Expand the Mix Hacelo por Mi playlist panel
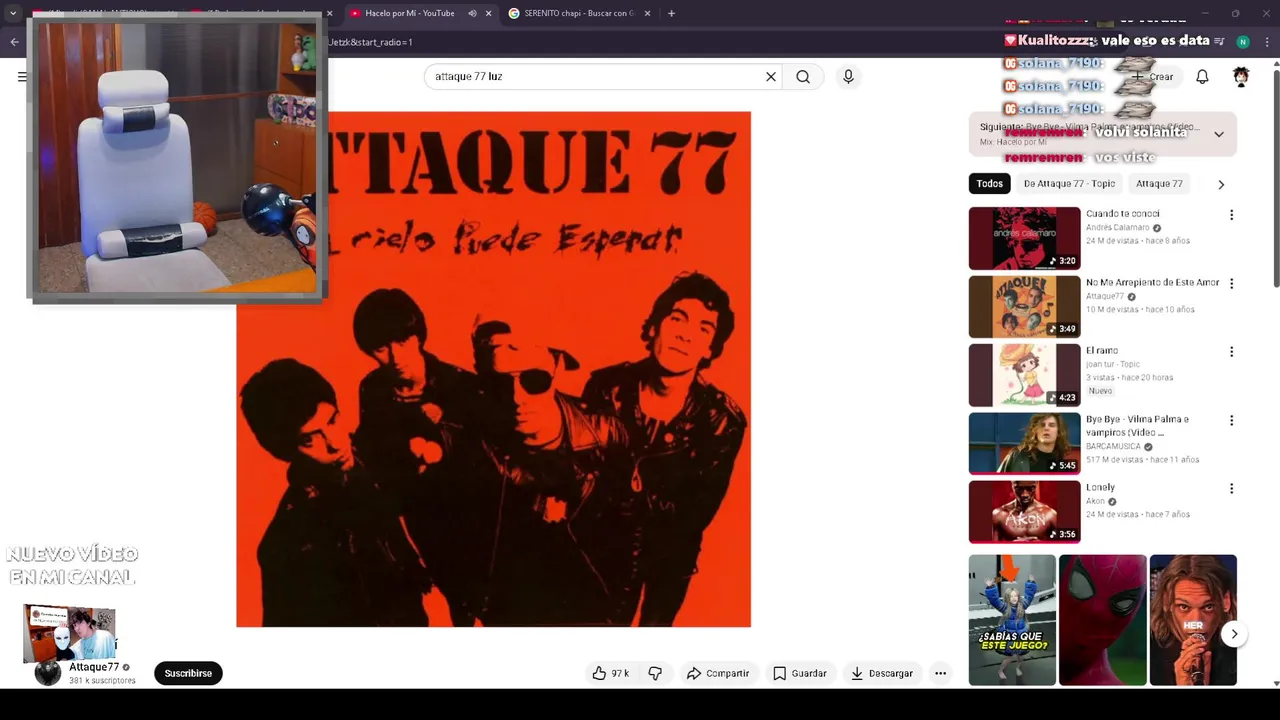The height and width of the screenshot is (720, 1280). pyautogui.click(x=1218, y=134)
